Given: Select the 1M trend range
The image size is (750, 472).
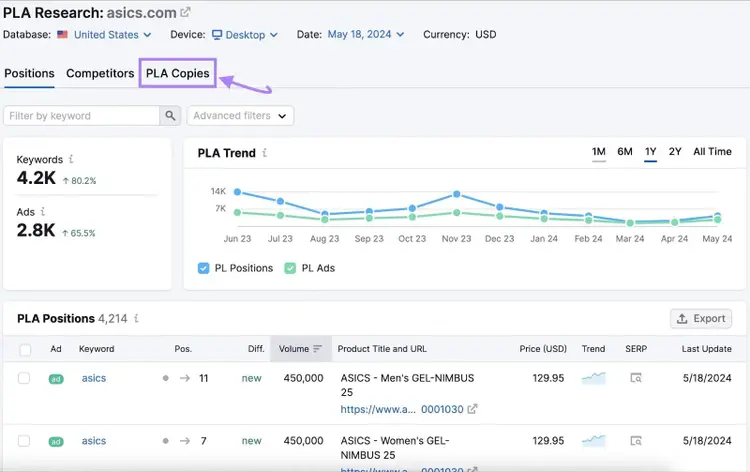Looking at the screenshot, I should click(x=598, y=152).
